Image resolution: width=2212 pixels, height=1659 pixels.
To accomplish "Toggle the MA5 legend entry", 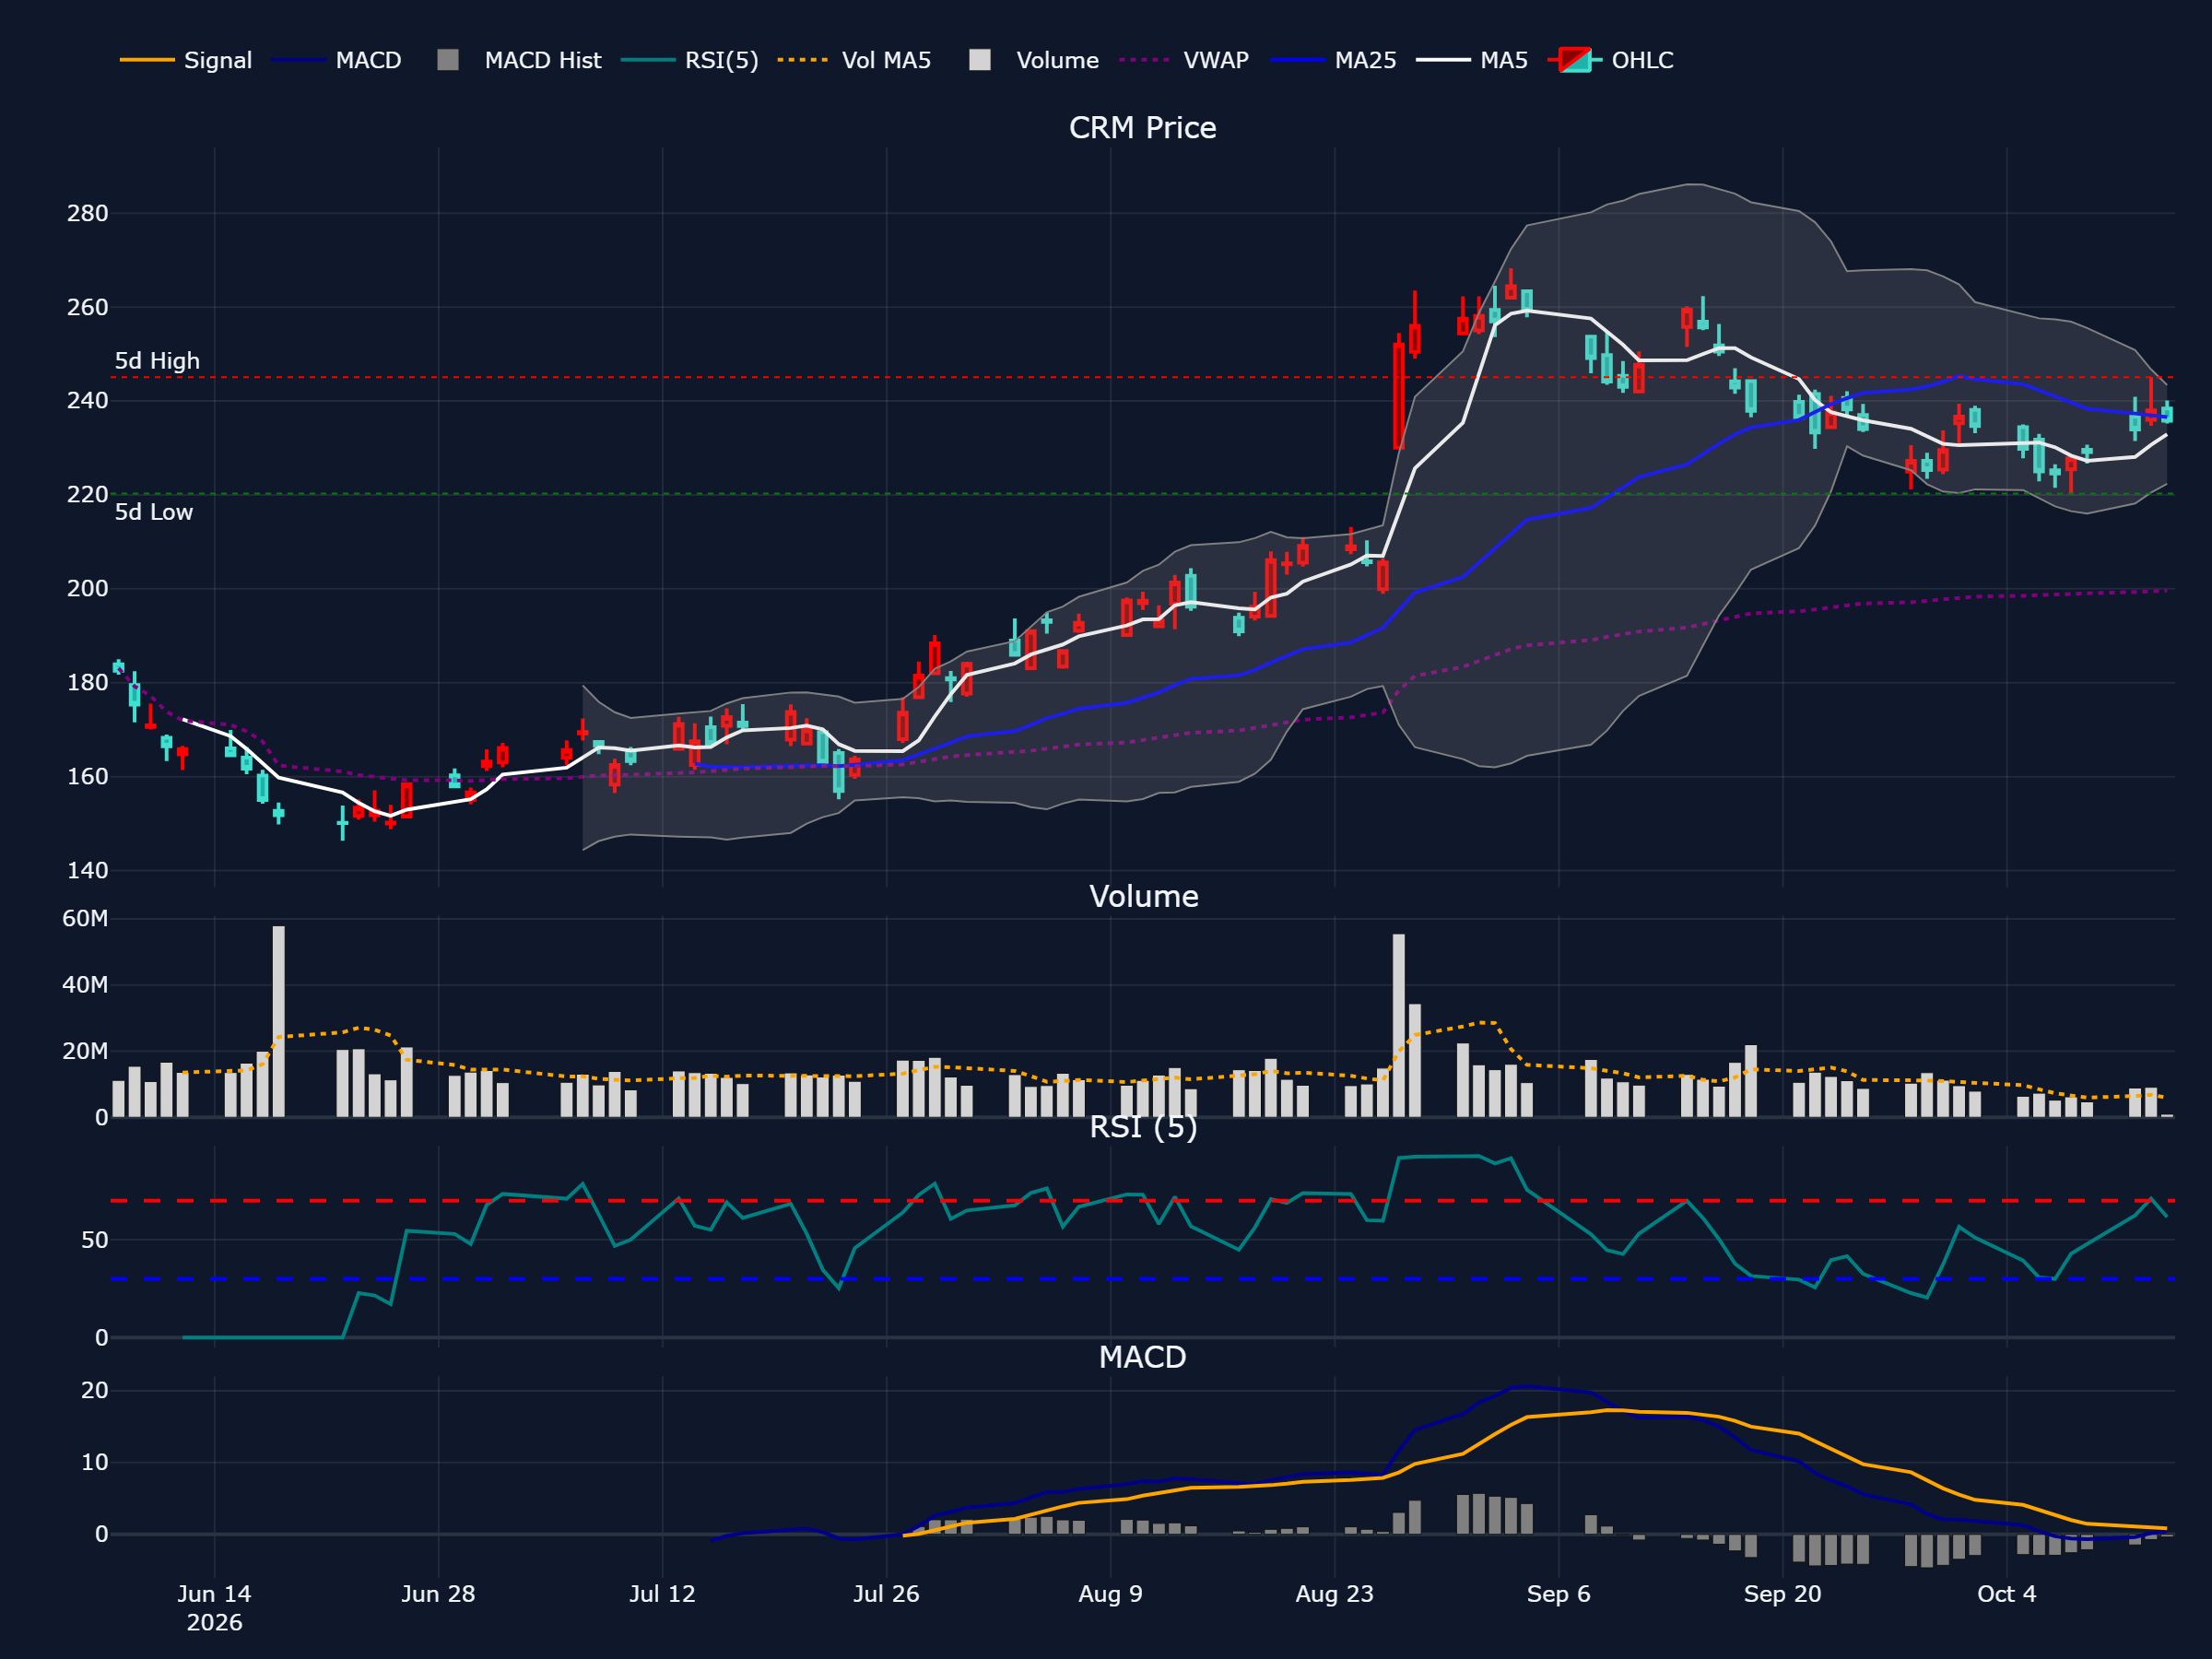I will coord(1472,60).
